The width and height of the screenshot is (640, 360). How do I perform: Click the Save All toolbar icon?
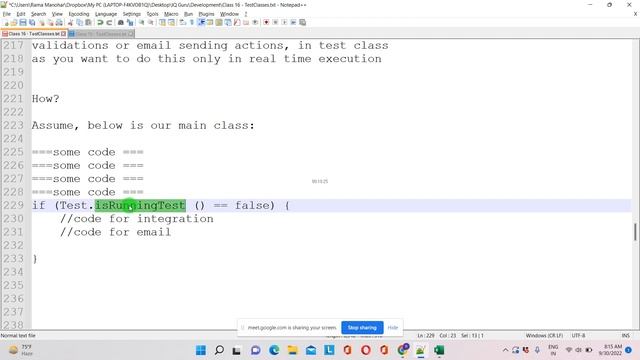[x=32, y=22]
